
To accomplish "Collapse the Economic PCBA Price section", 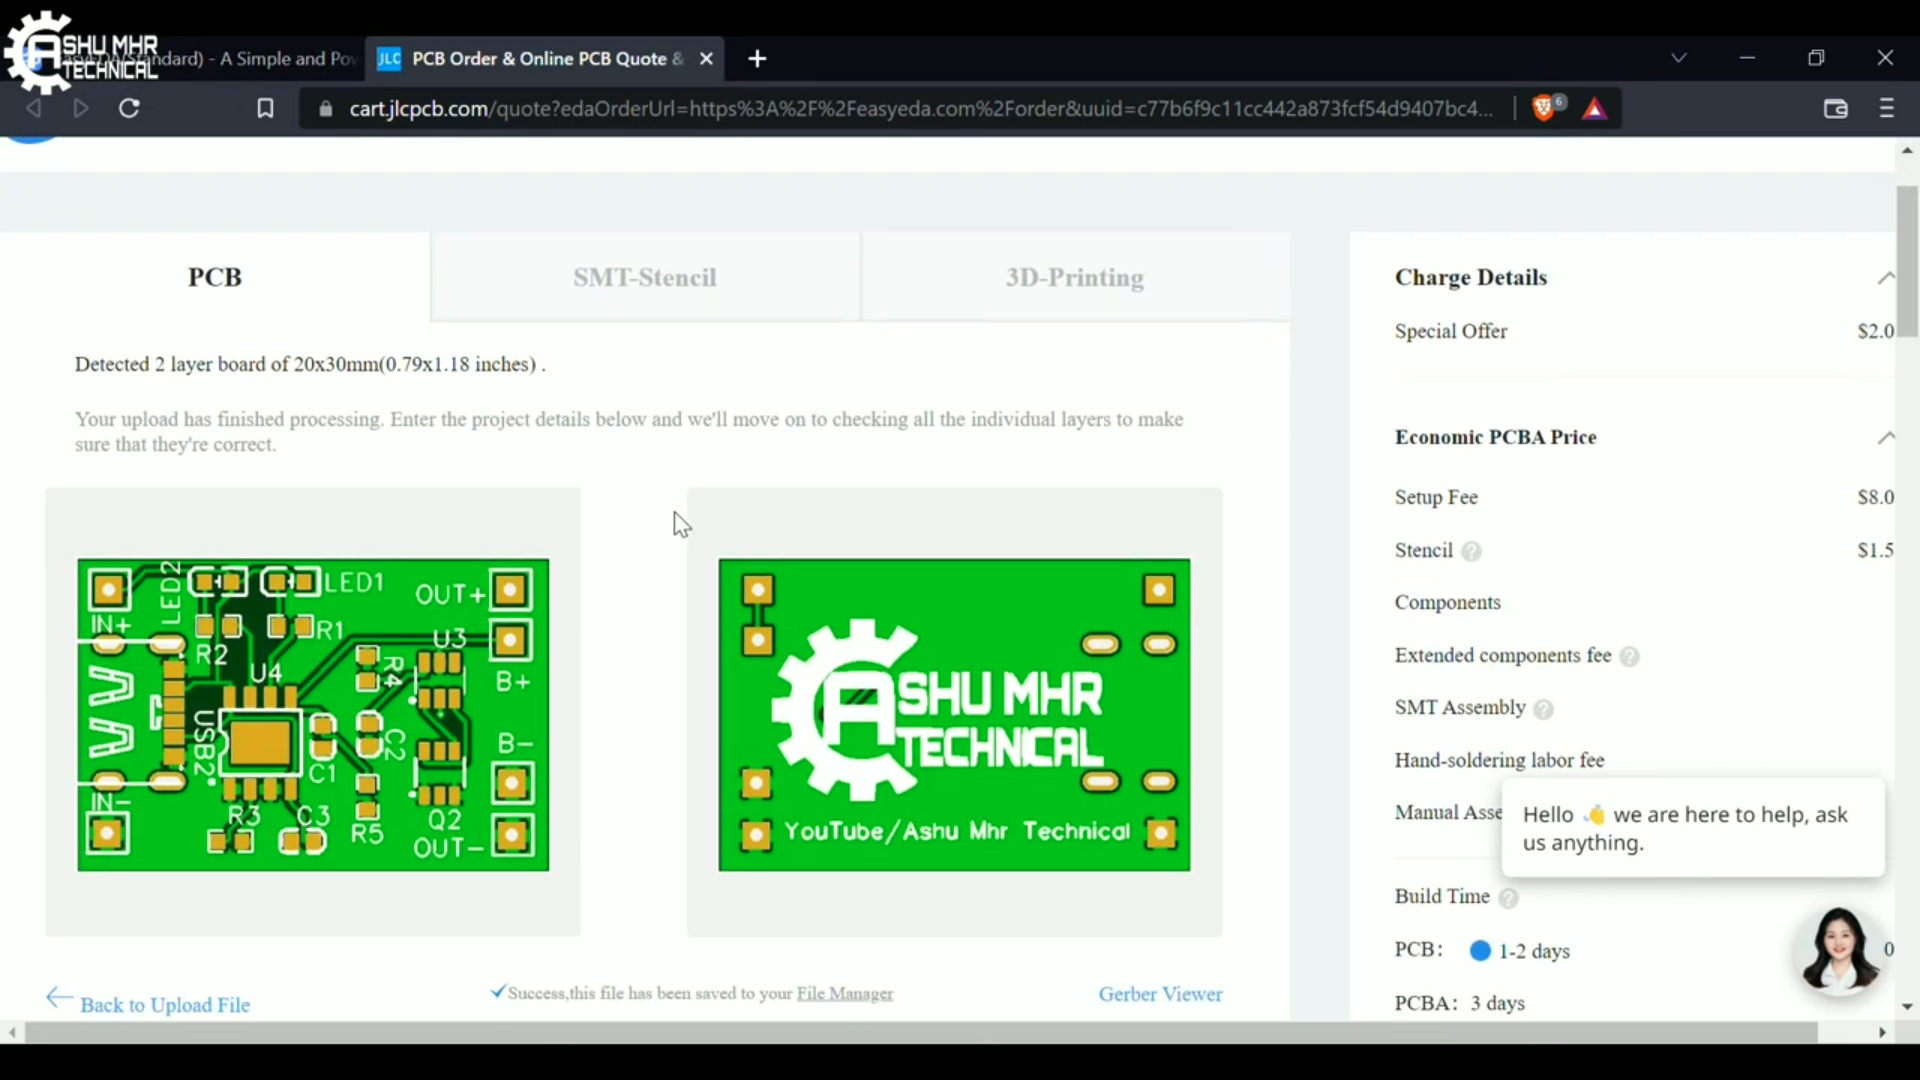I will coord(1888,438).
